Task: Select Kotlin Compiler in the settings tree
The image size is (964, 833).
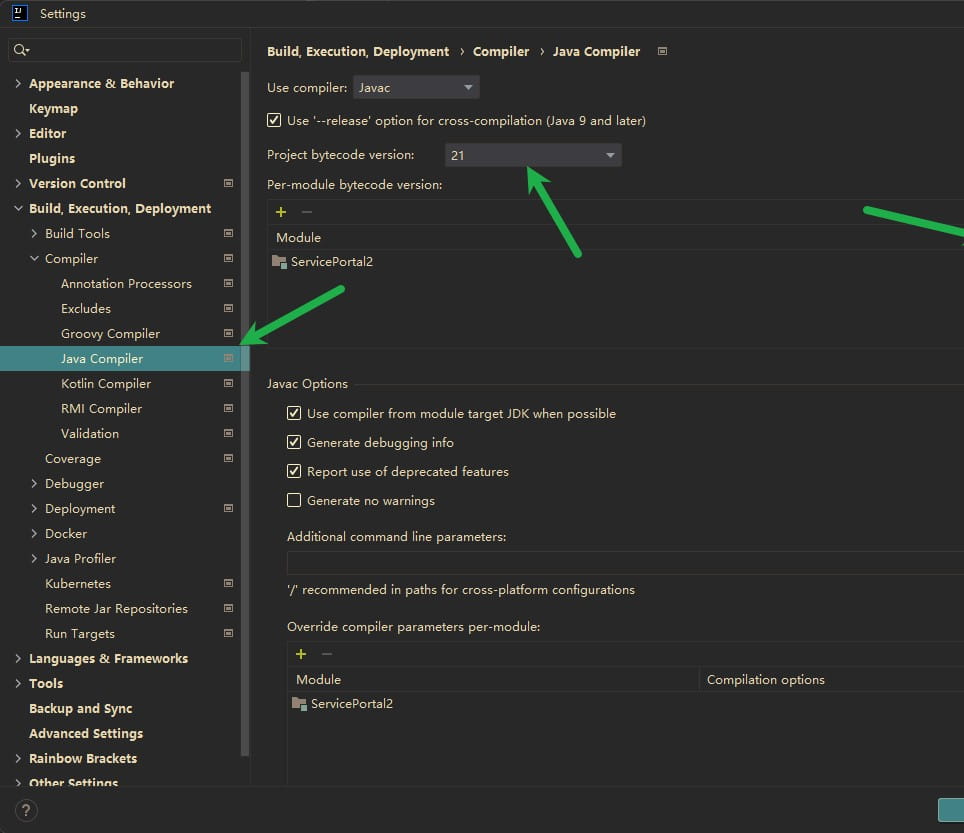Action: click(106, 384)
